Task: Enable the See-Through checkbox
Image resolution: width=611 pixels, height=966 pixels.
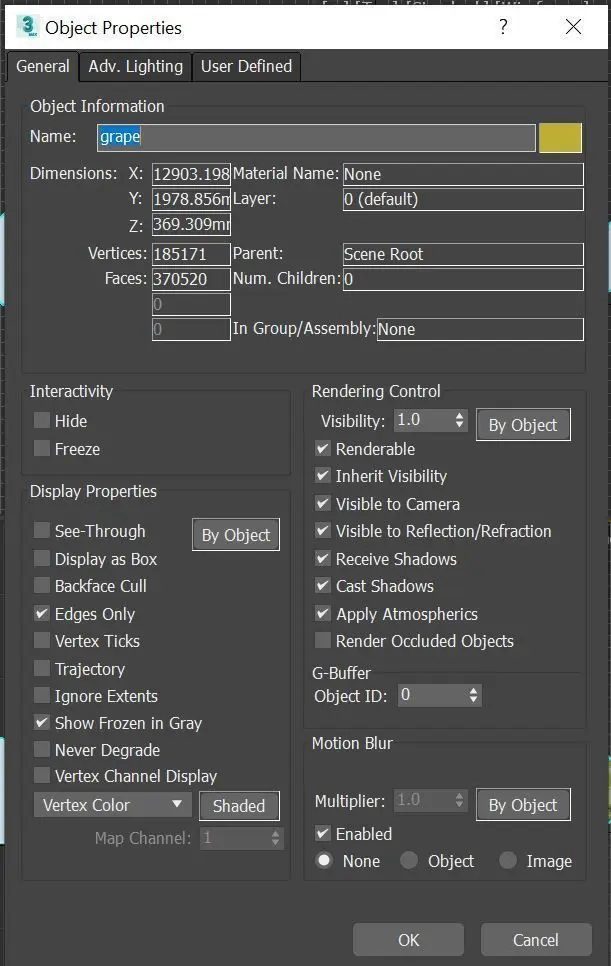Action: pyautogui.click(x=42, y=531)
